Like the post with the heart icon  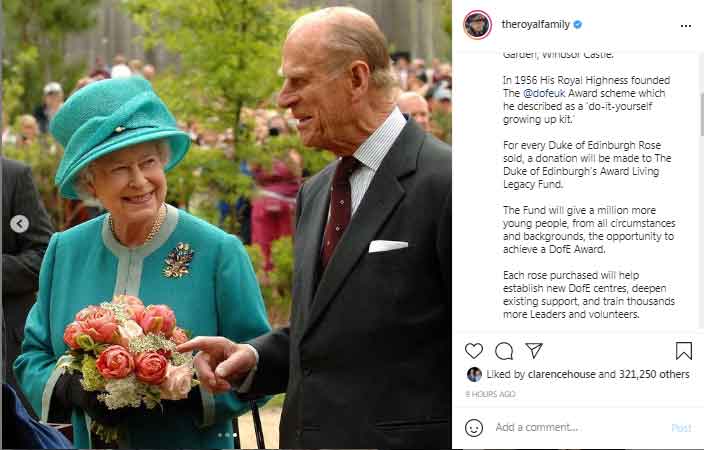[x=474, y=351]
